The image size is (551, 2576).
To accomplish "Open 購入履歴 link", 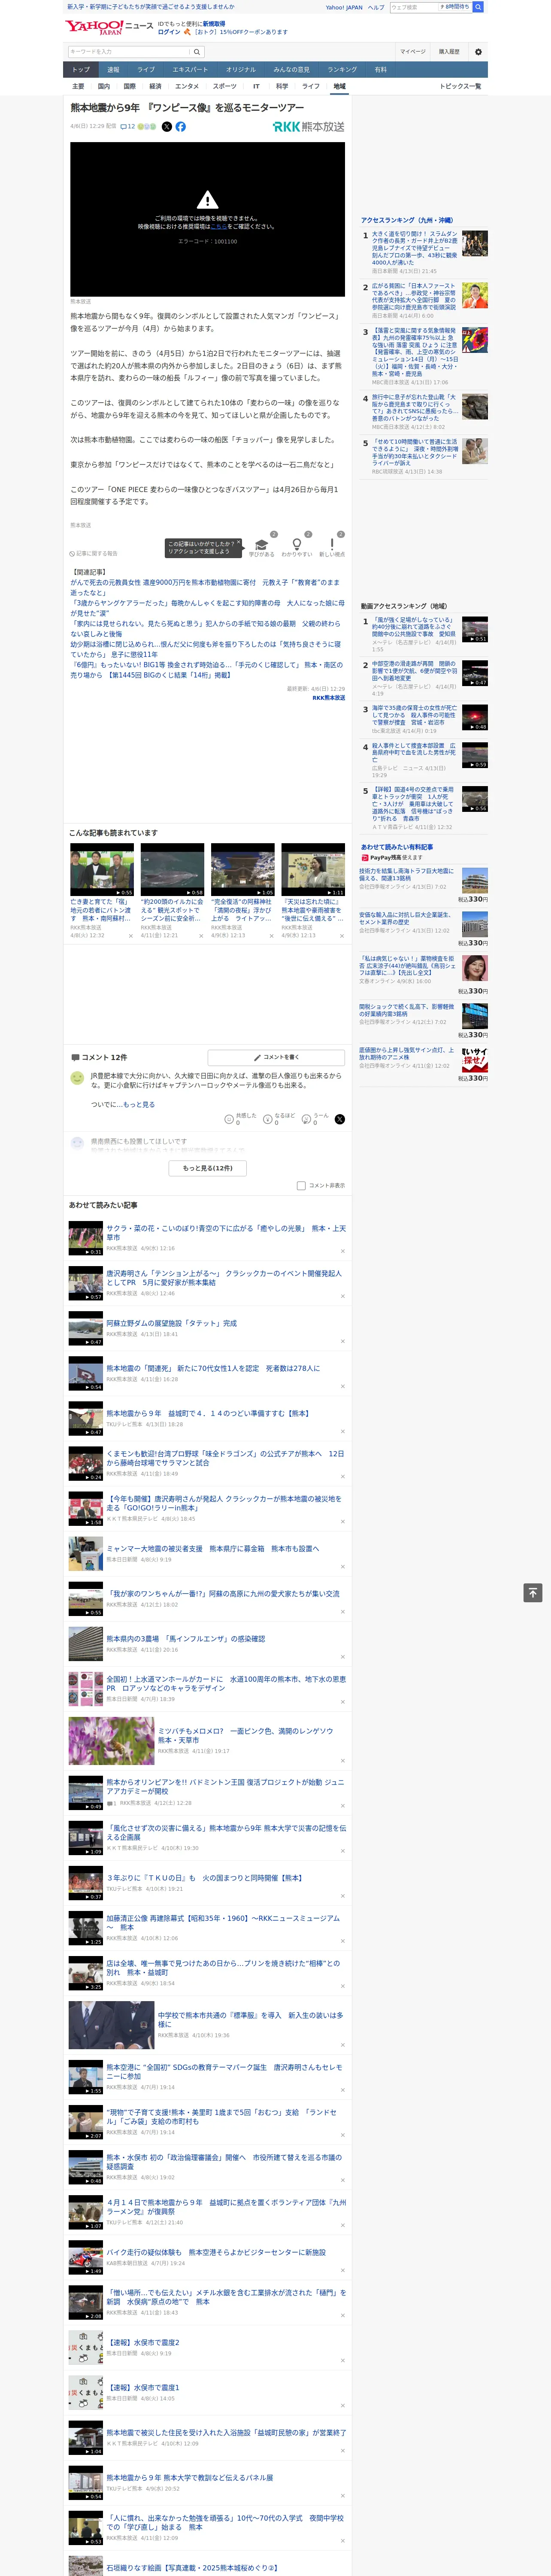I will tap(449, 52).
